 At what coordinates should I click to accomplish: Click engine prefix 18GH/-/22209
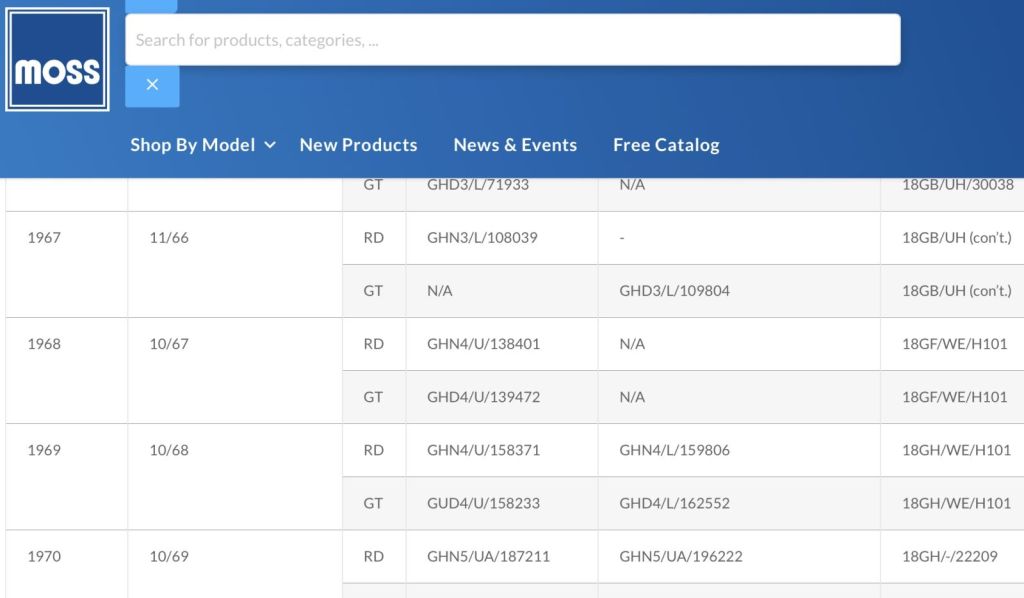pyautogui.click(x=950, y=556)
